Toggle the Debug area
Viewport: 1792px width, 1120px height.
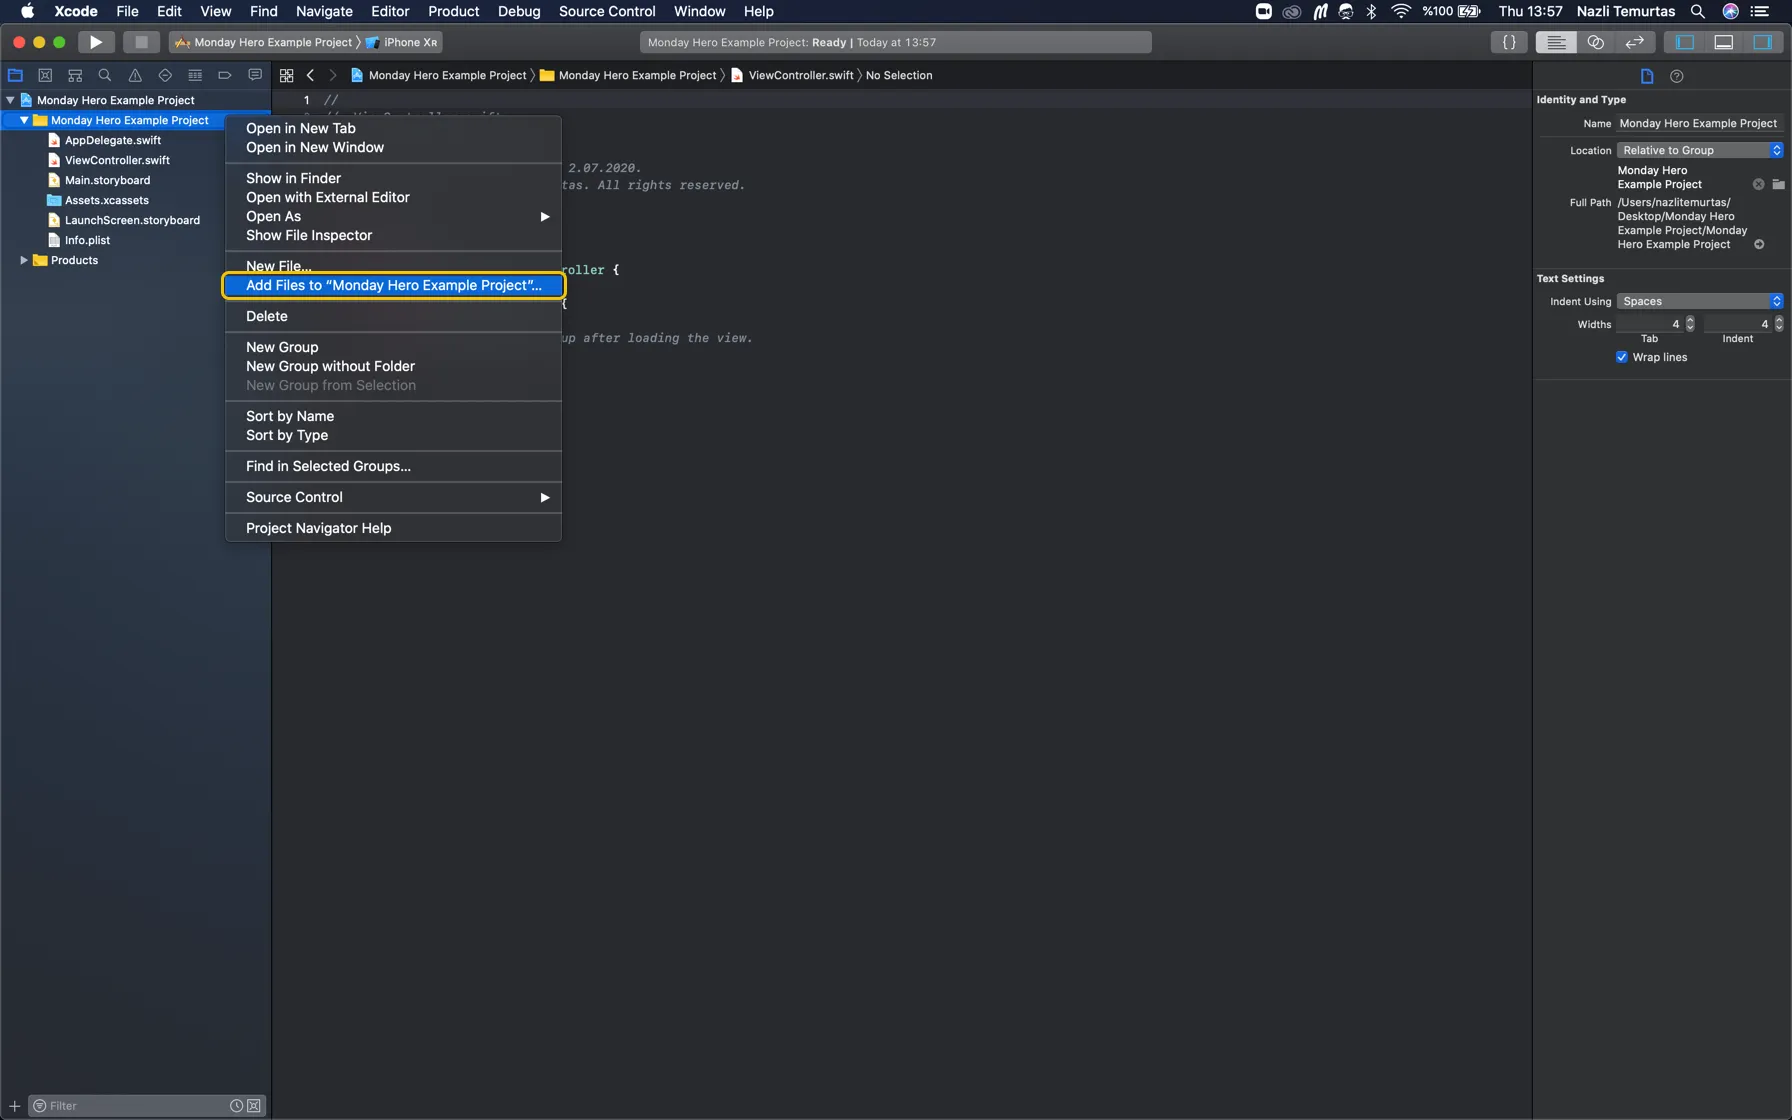1724,42
